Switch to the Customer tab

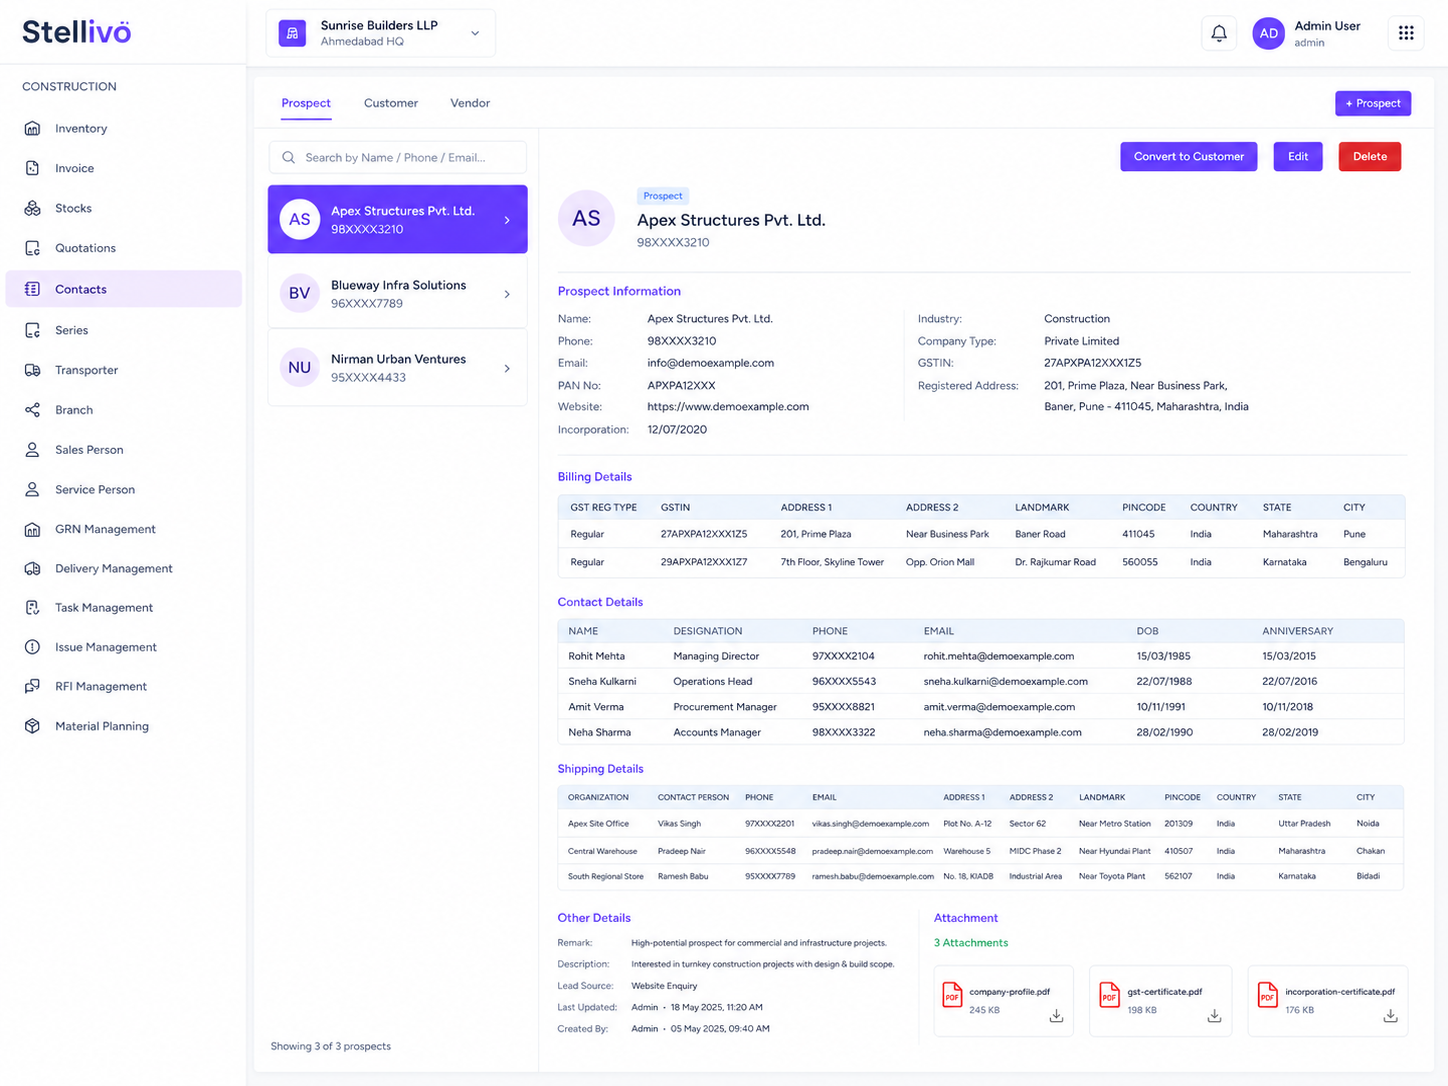pos(391,103)
